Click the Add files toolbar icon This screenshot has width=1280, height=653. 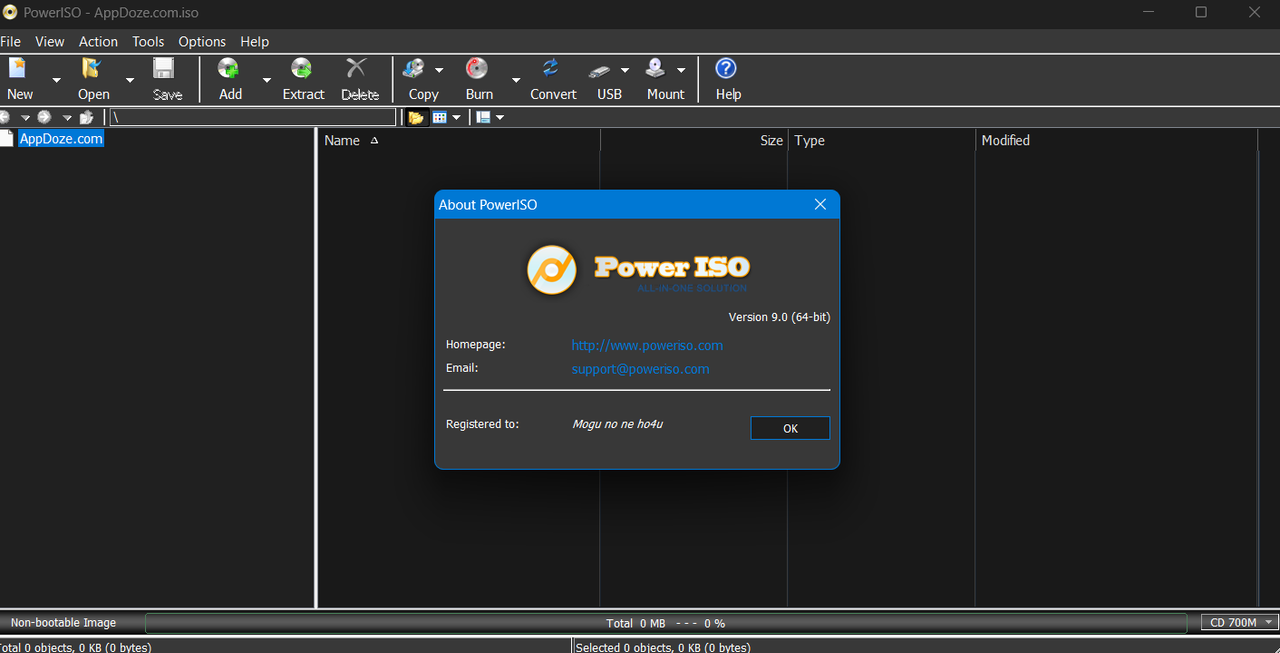pyautogui.click(x=229, y=69)
